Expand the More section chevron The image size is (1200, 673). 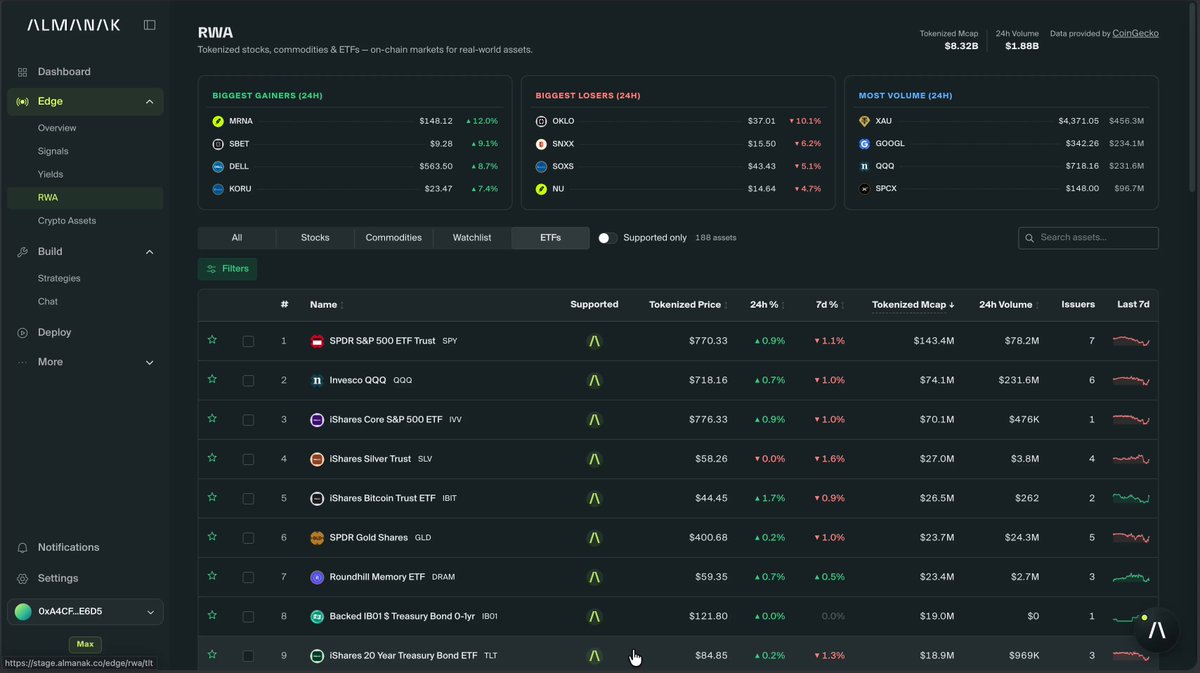tap(150, 362)
